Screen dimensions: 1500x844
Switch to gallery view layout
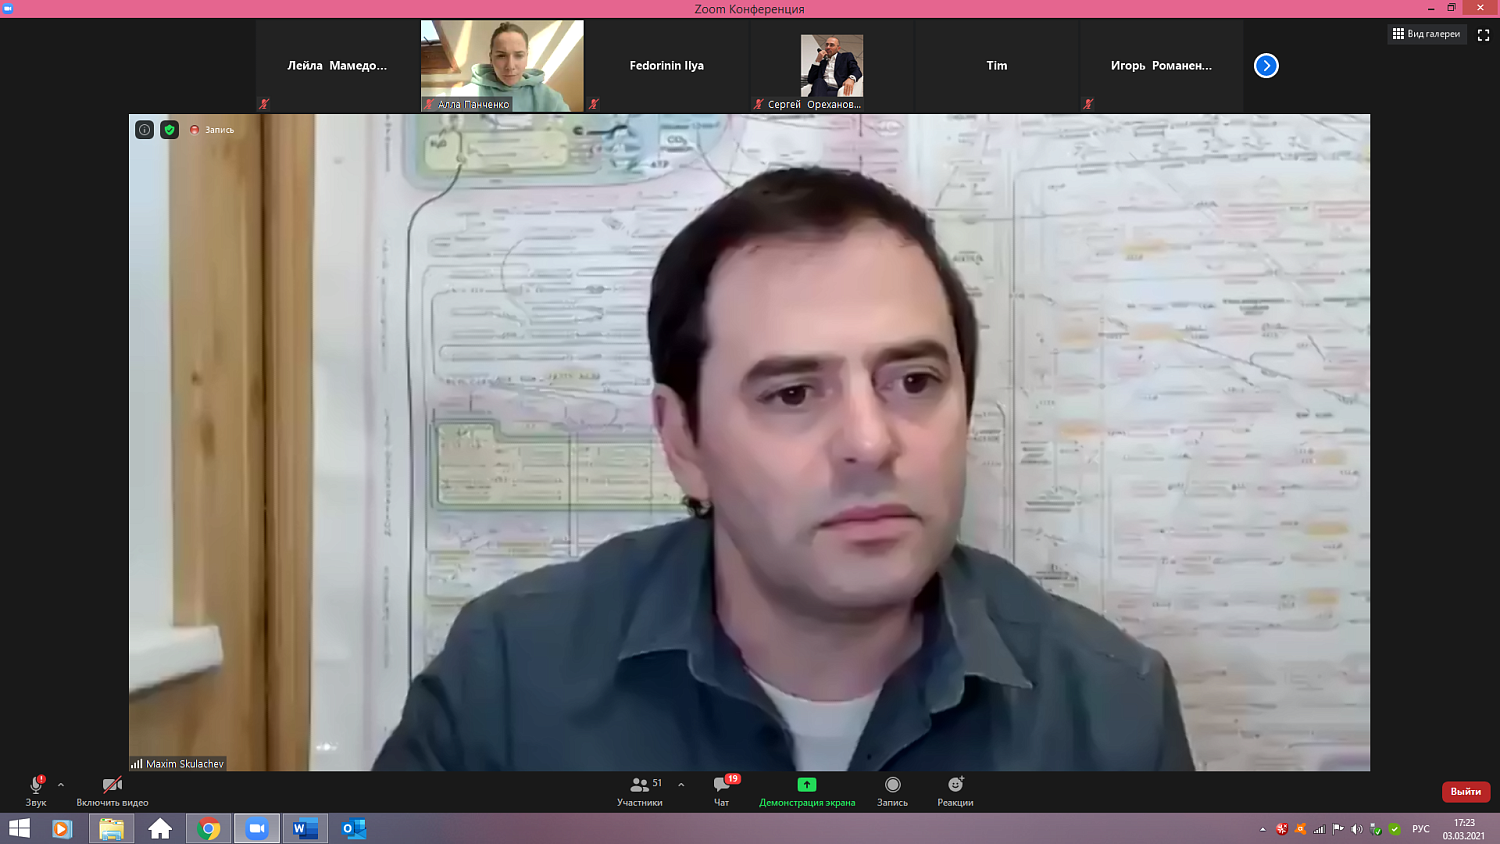click(x=1427, y=34)
